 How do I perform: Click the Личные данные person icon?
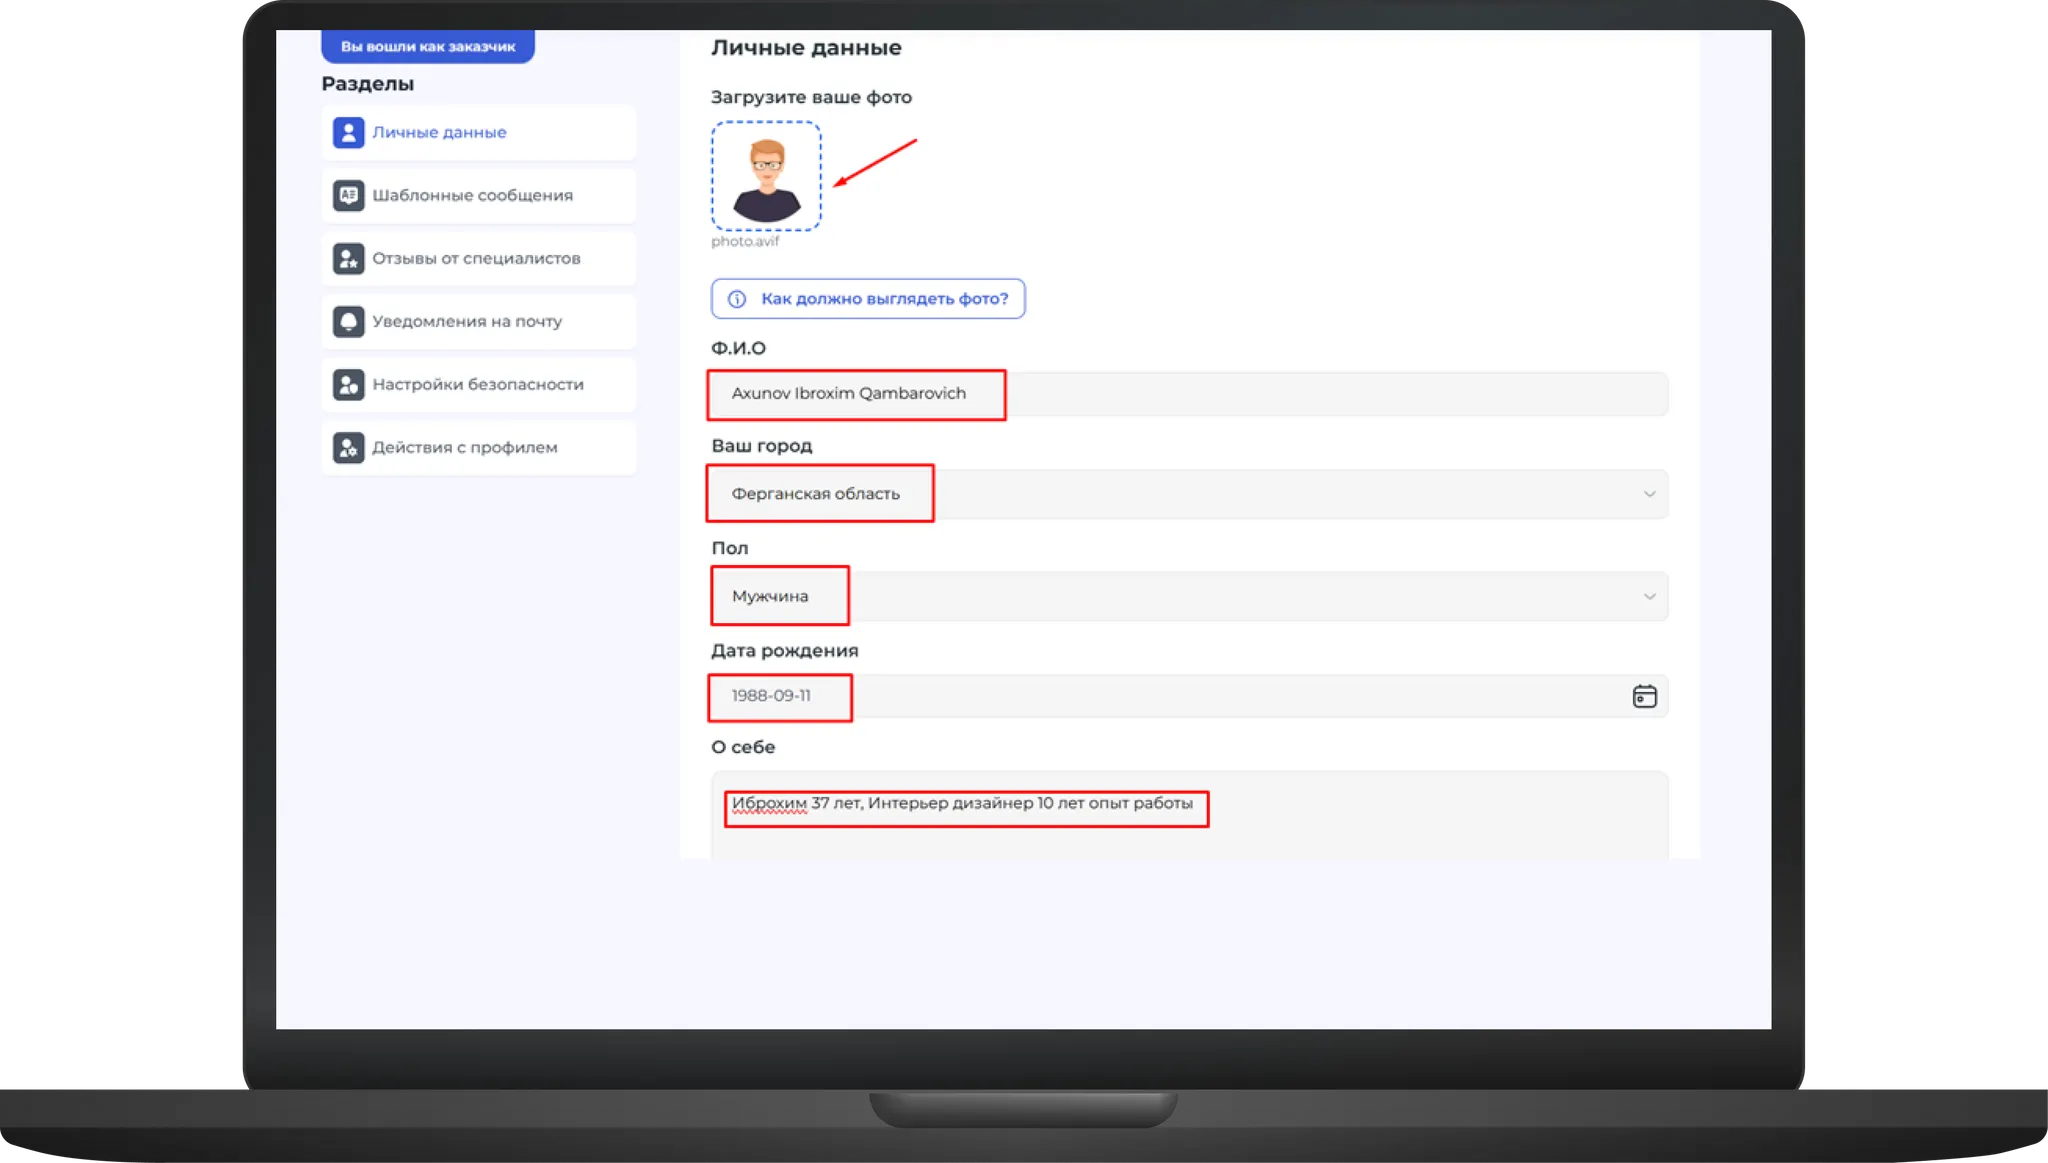pos(348,133)
